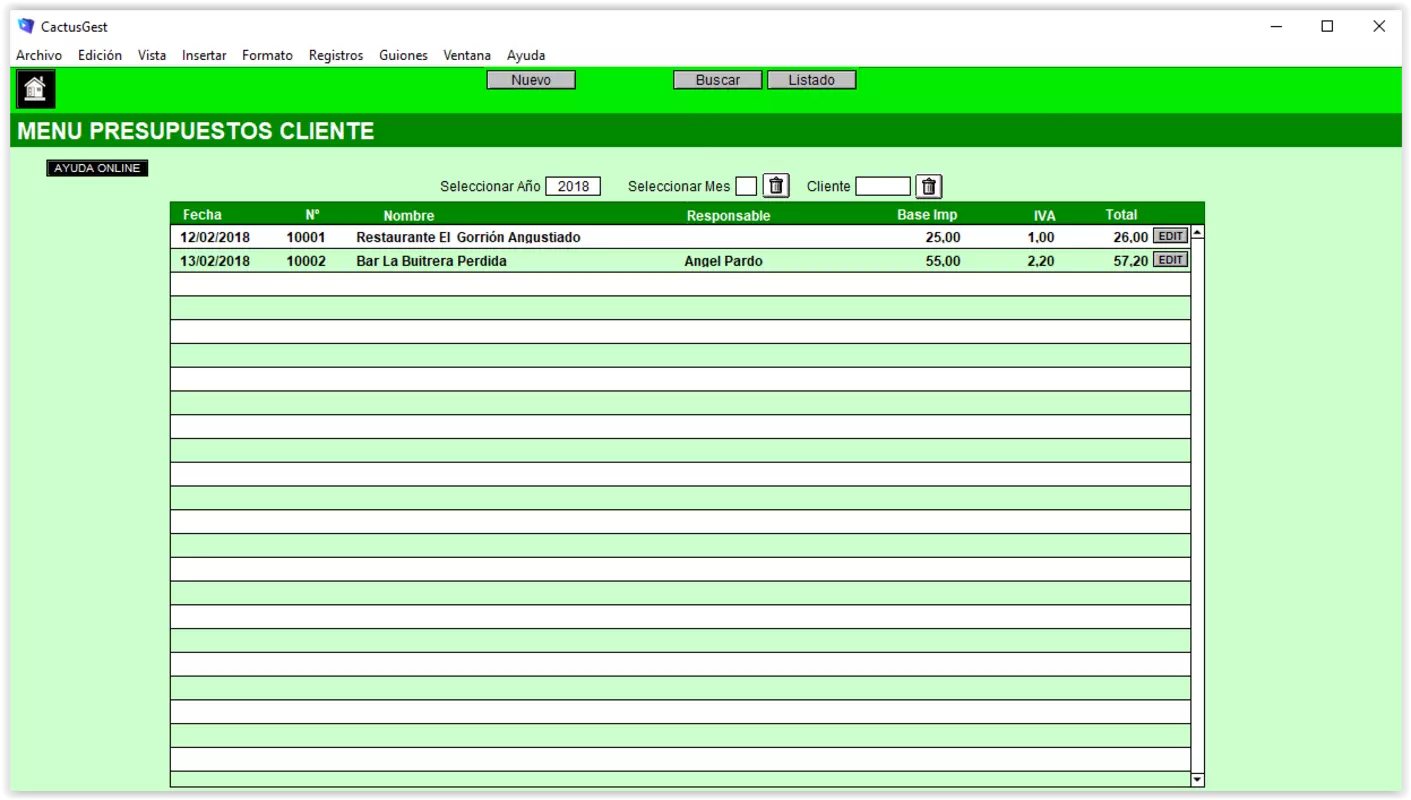
Task: Create a new budget with Nuevo
Action: coord(531,80)
